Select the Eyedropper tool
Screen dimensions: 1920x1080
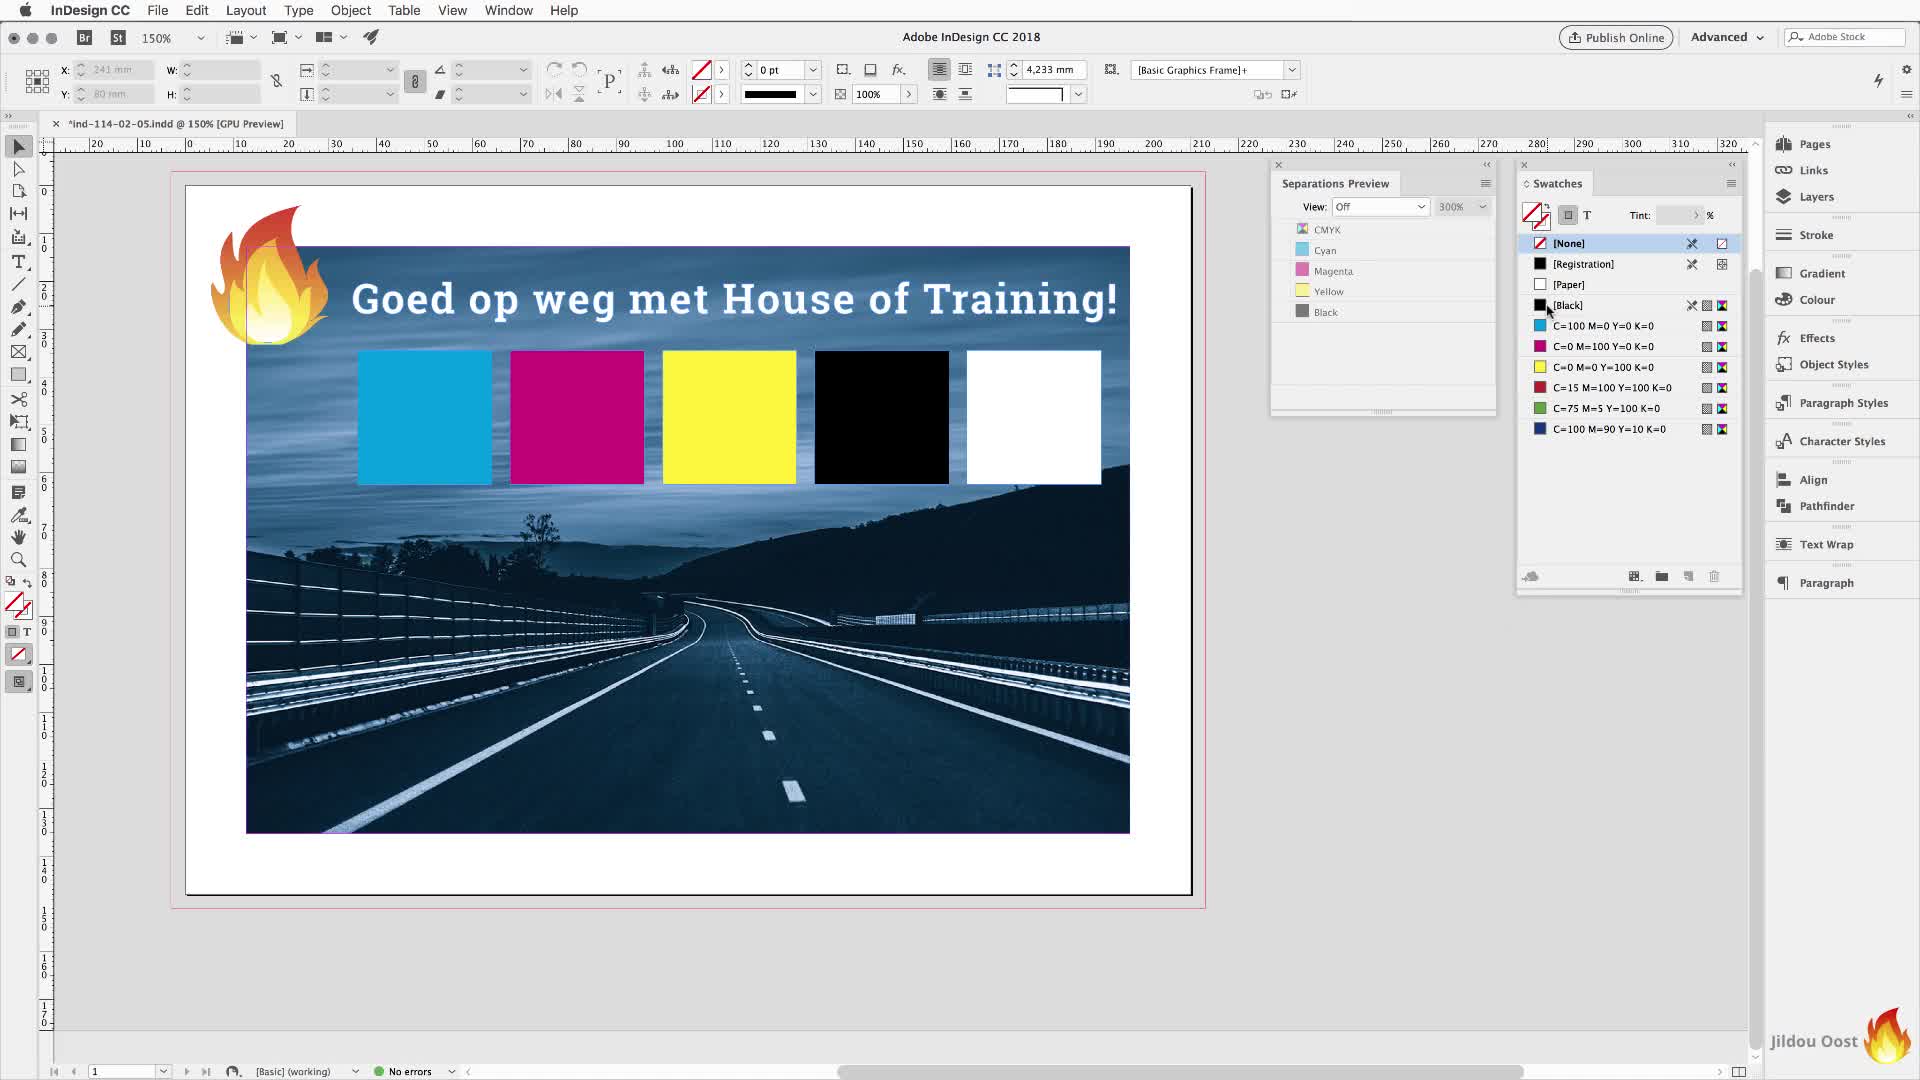tap(18, 515)
